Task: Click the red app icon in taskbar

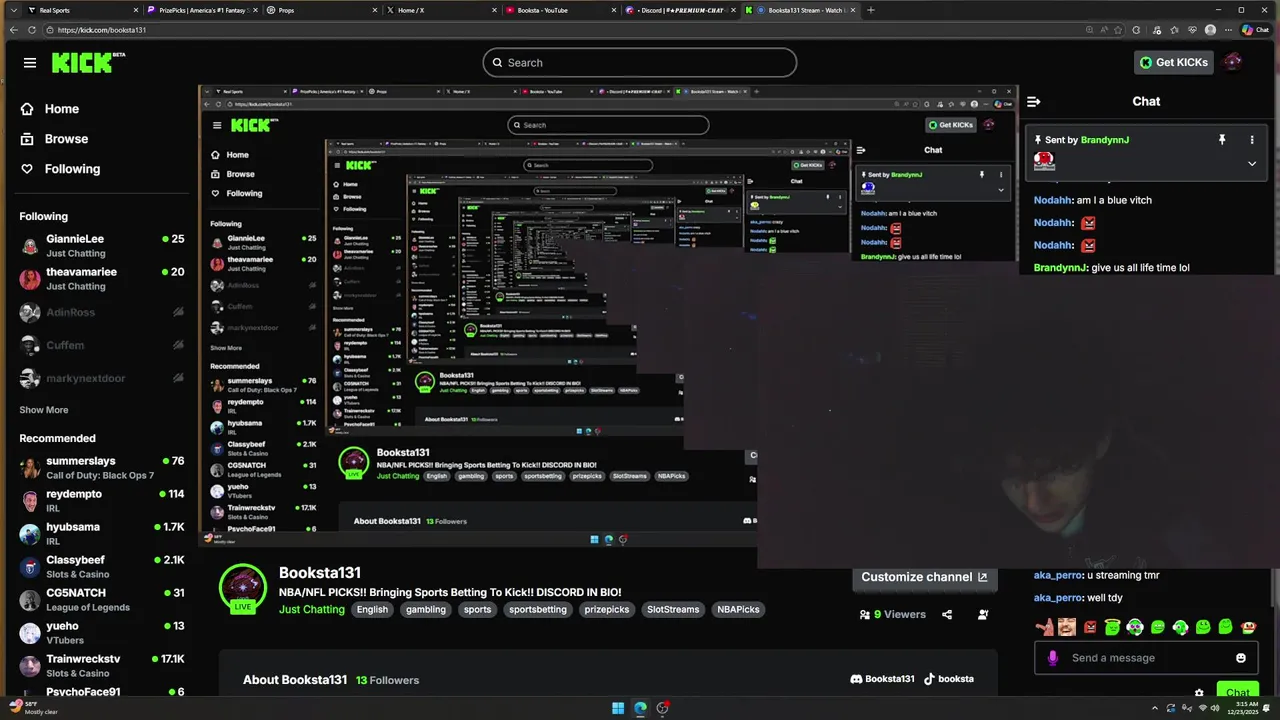Action: click(662, 708)
